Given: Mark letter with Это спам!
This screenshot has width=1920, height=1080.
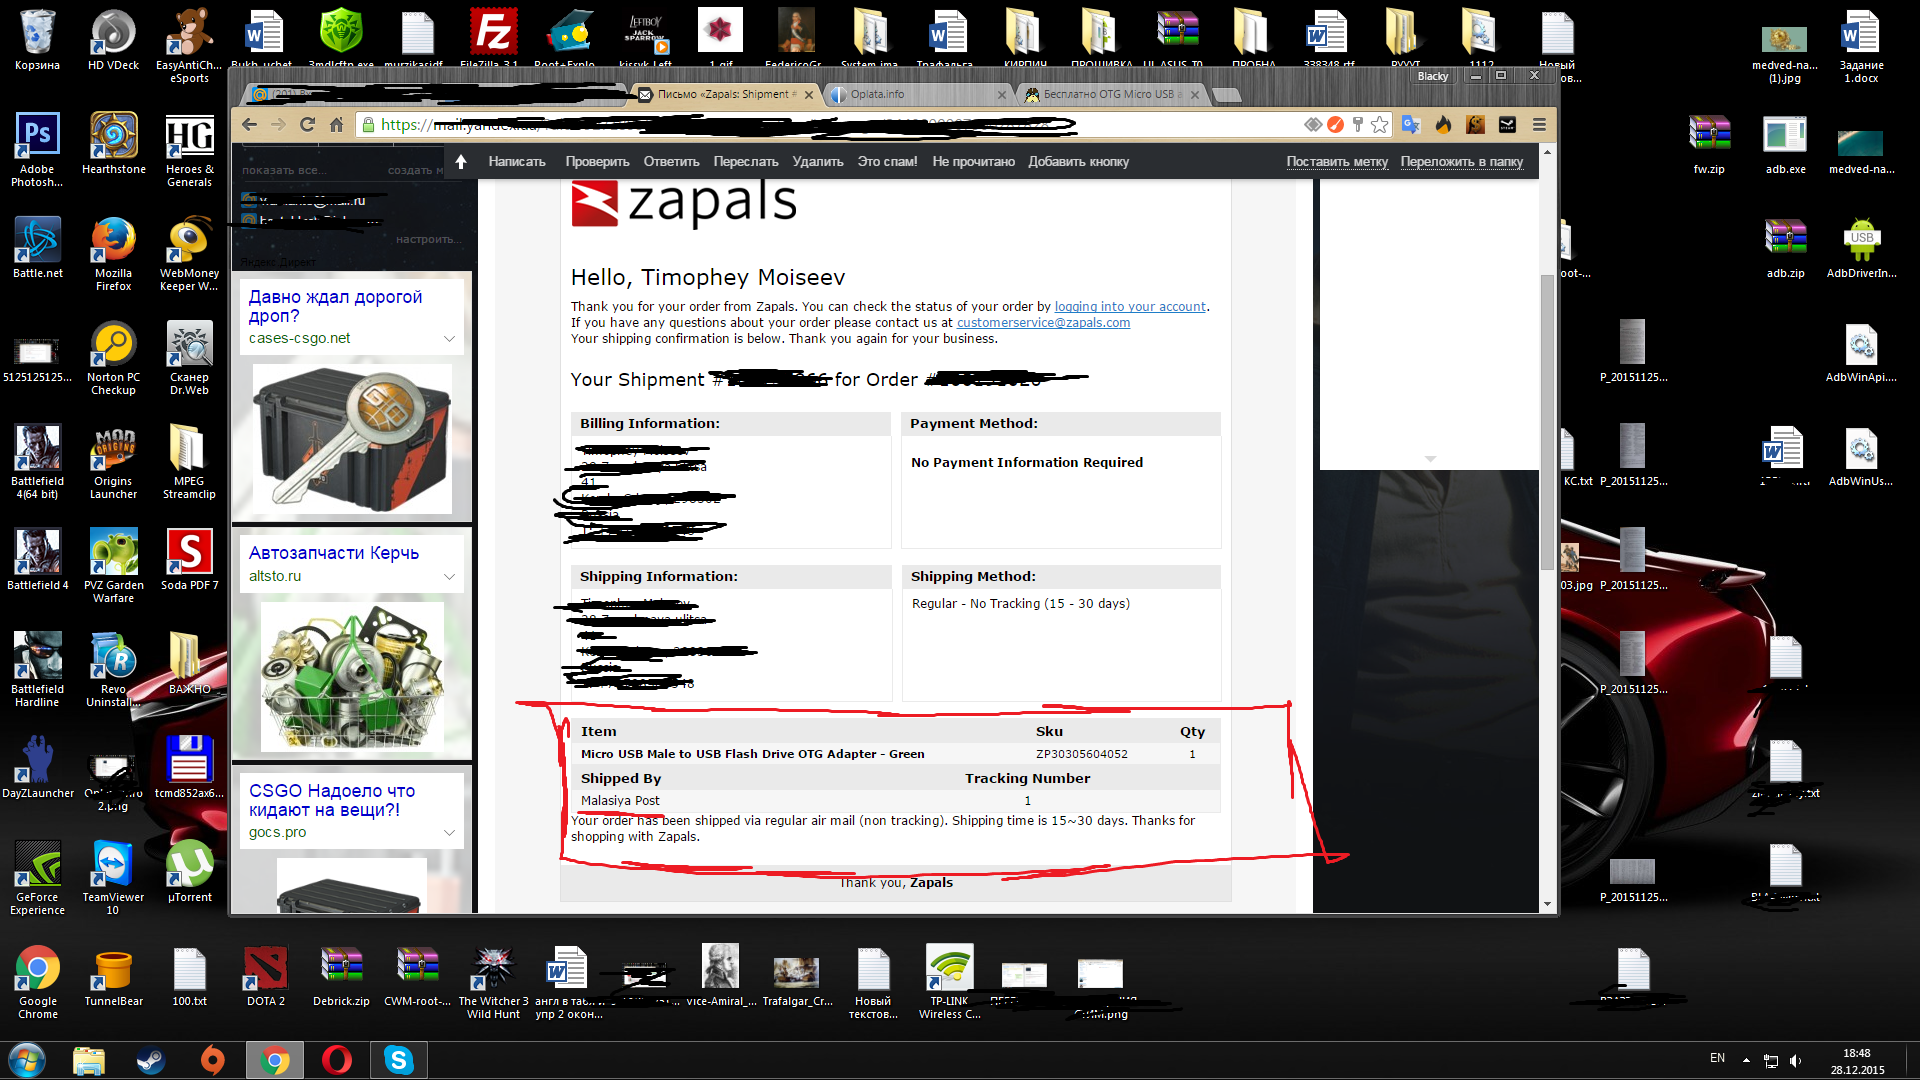Looking at the screenshot, I should [x=887, y=162].
